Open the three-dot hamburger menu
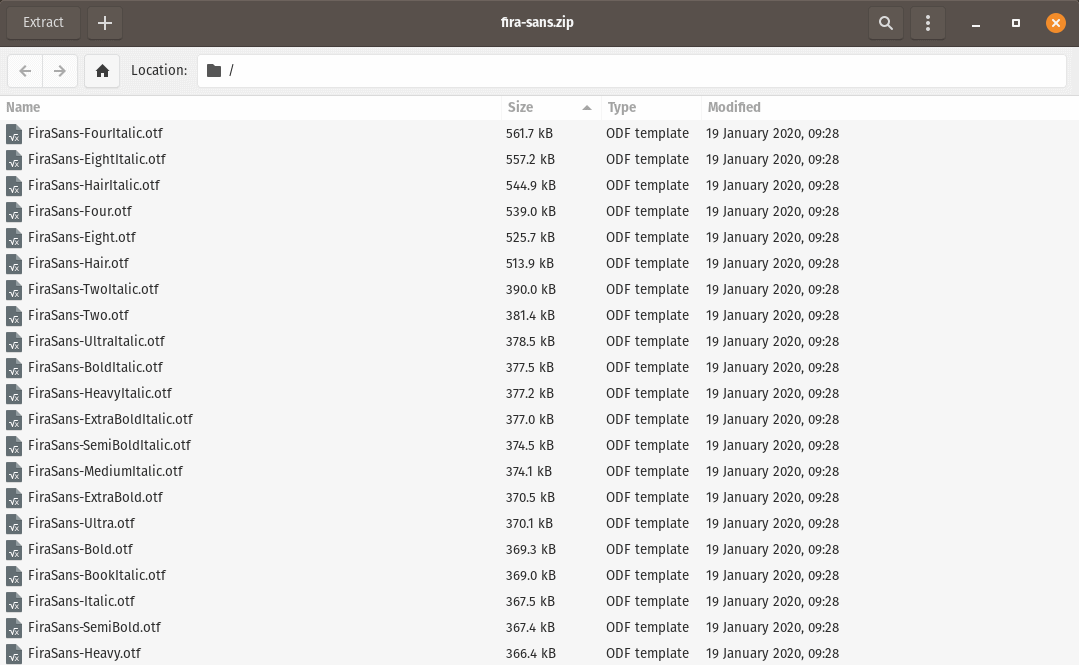The width and height of the screenshot is (1079, 665). pyautogui.click(x=929, y=23)
